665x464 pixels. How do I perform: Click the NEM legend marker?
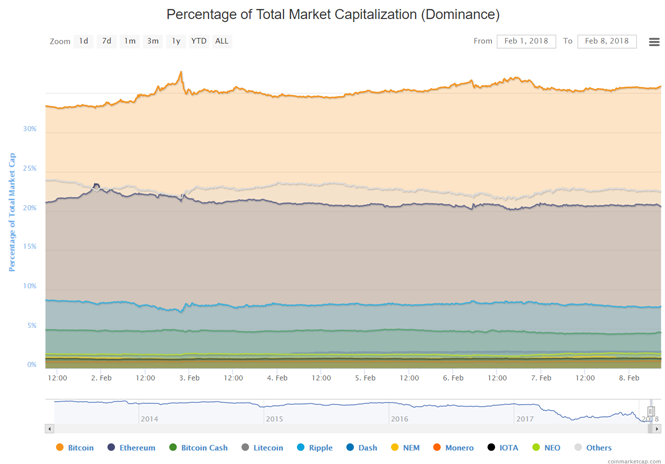tap(395, 448)
